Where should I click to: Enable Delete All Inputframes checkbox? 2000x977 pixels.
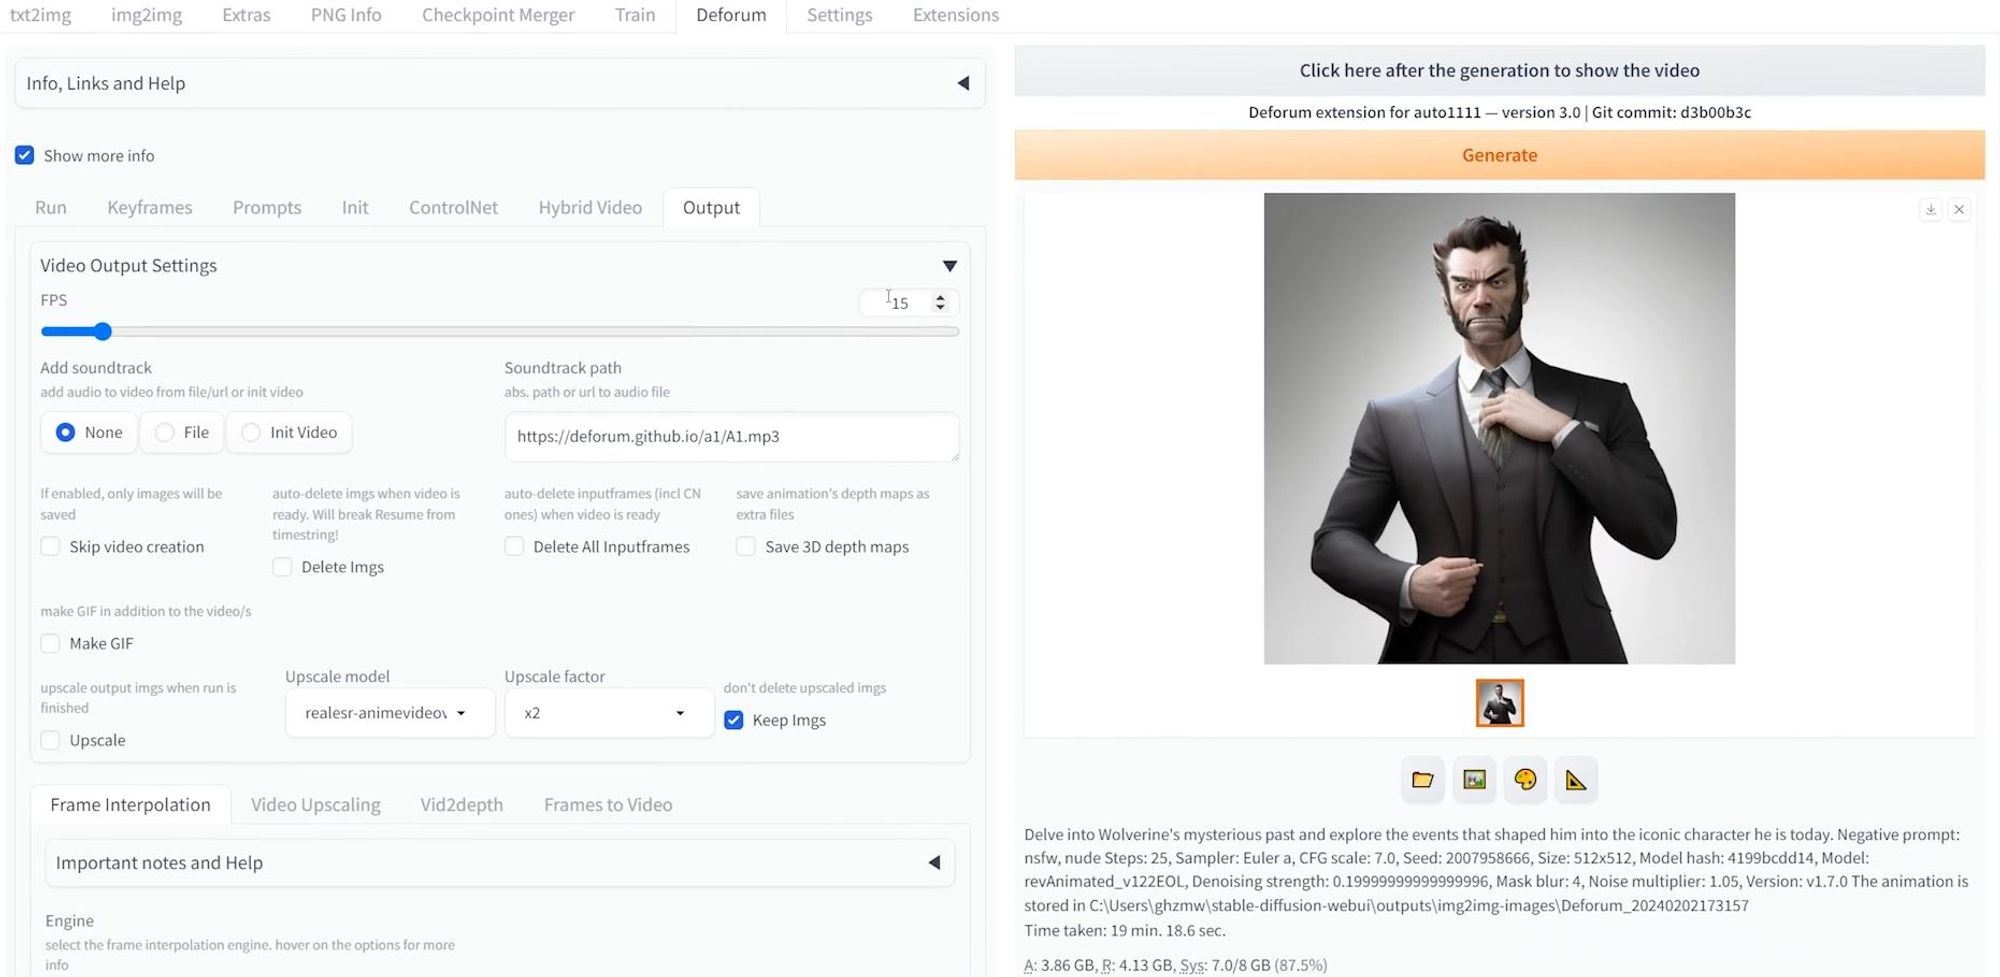514,546
